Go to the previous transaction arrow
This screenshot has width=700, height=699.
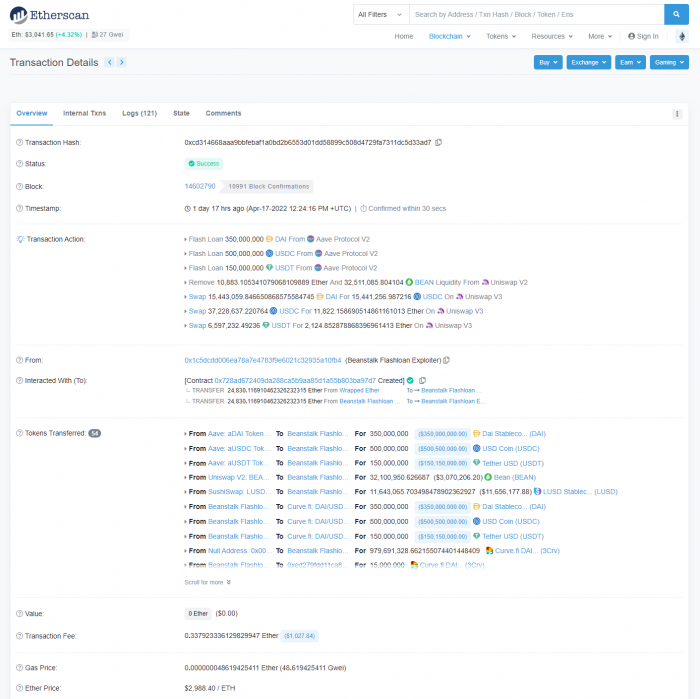pos(109,62)
